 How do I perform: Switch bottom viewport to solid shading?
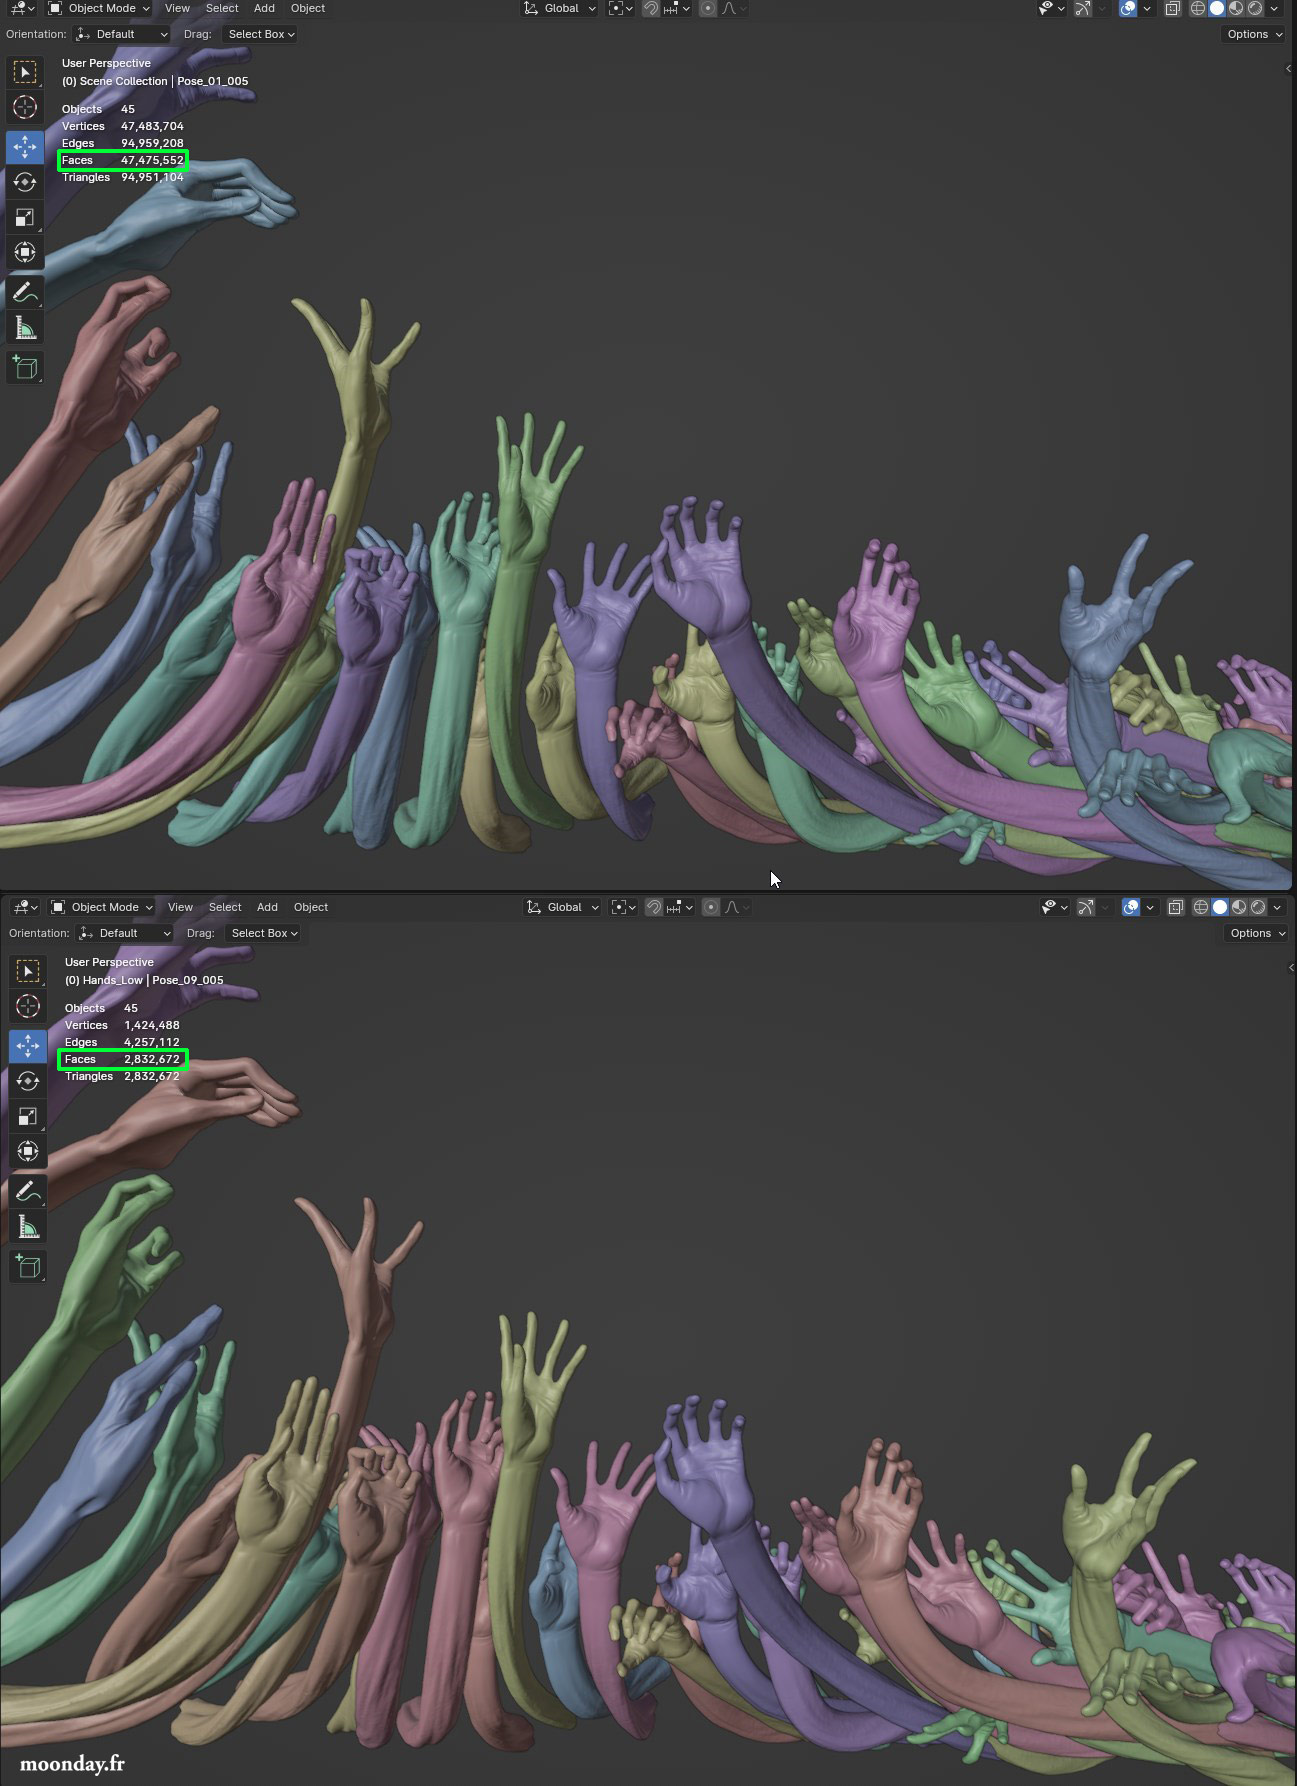pyautogui.click(x=1220, y=907)
